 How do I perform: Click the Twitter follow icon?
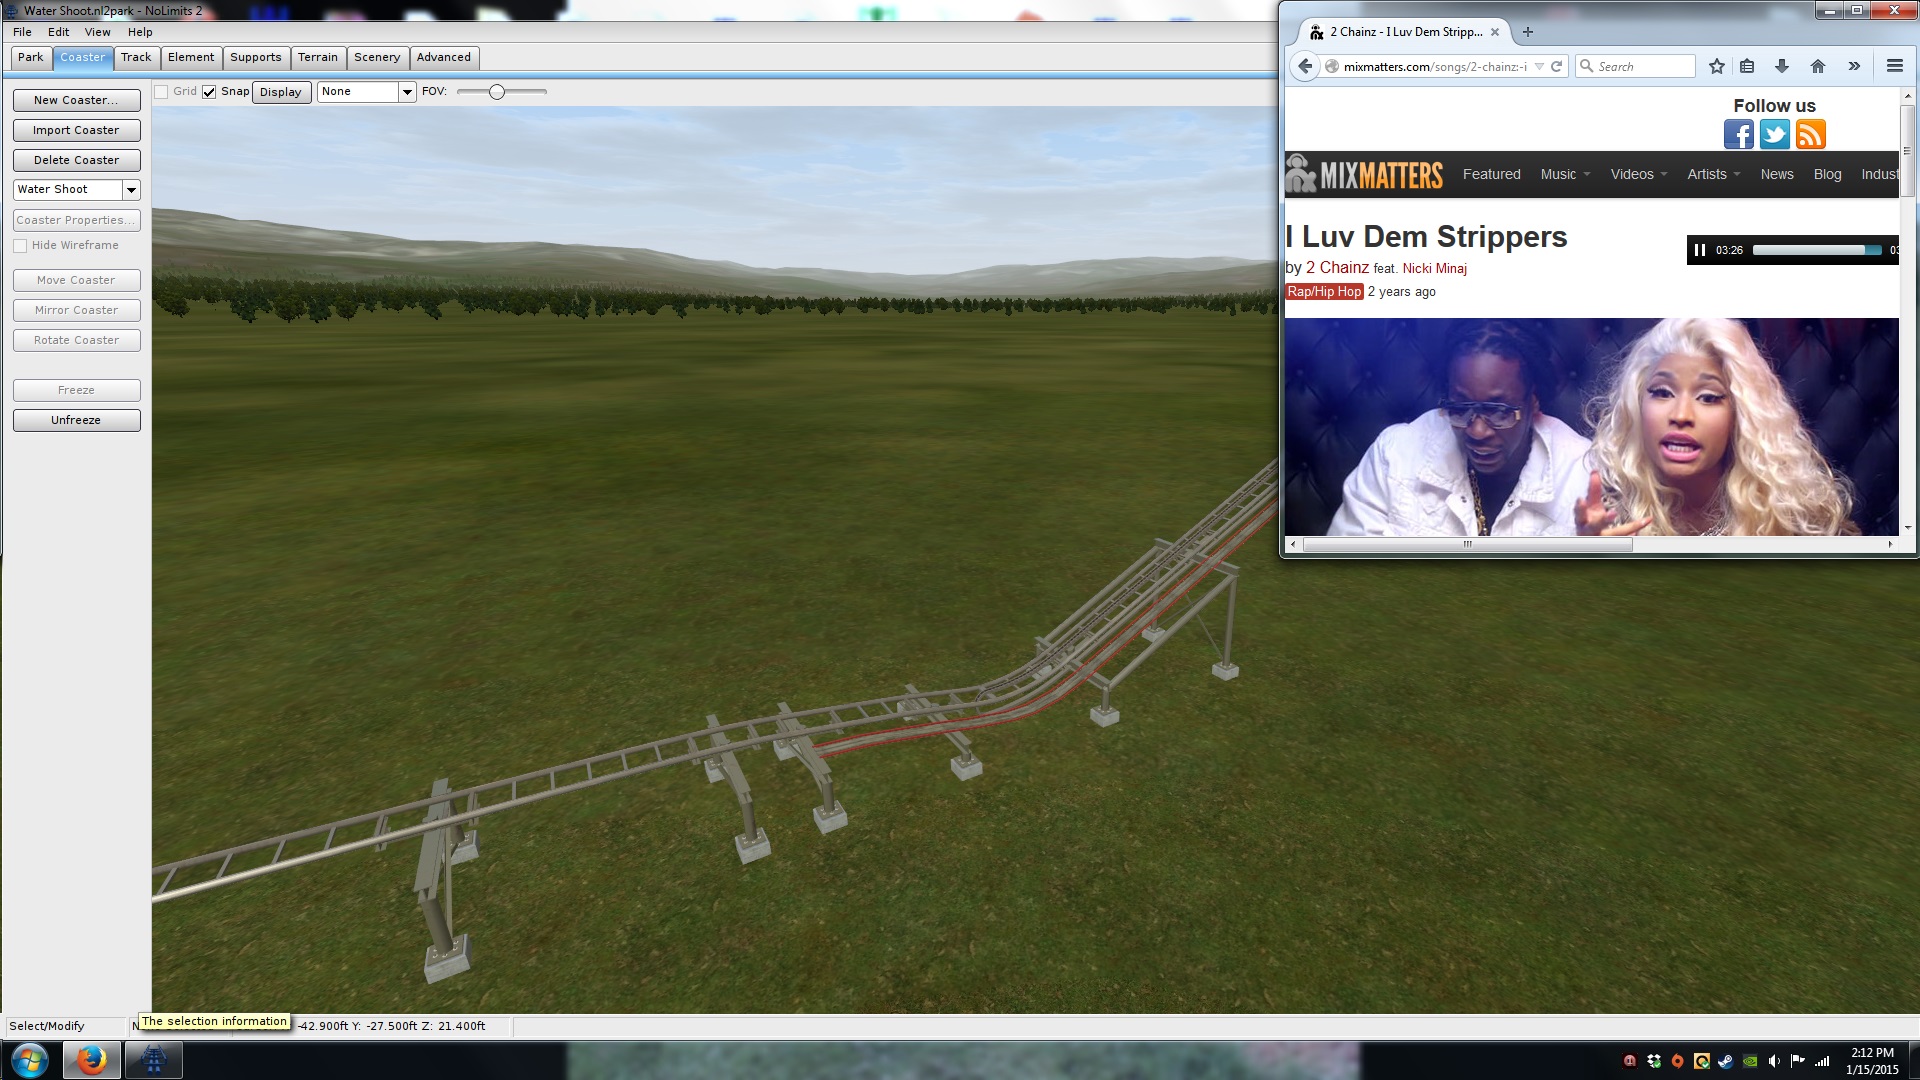coord(1774,134)
